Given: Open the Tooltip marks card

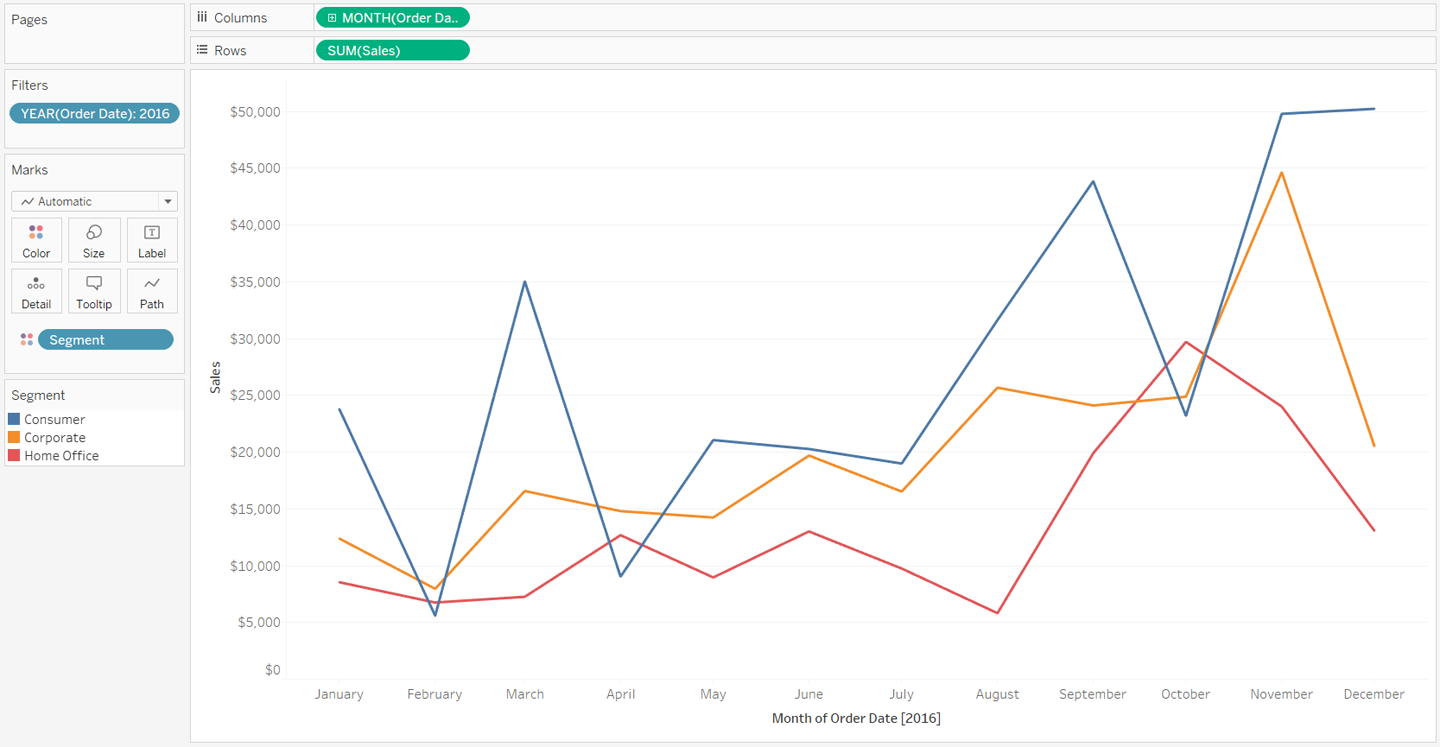Looking at the screenshot, I should click(x=94, y=291).
